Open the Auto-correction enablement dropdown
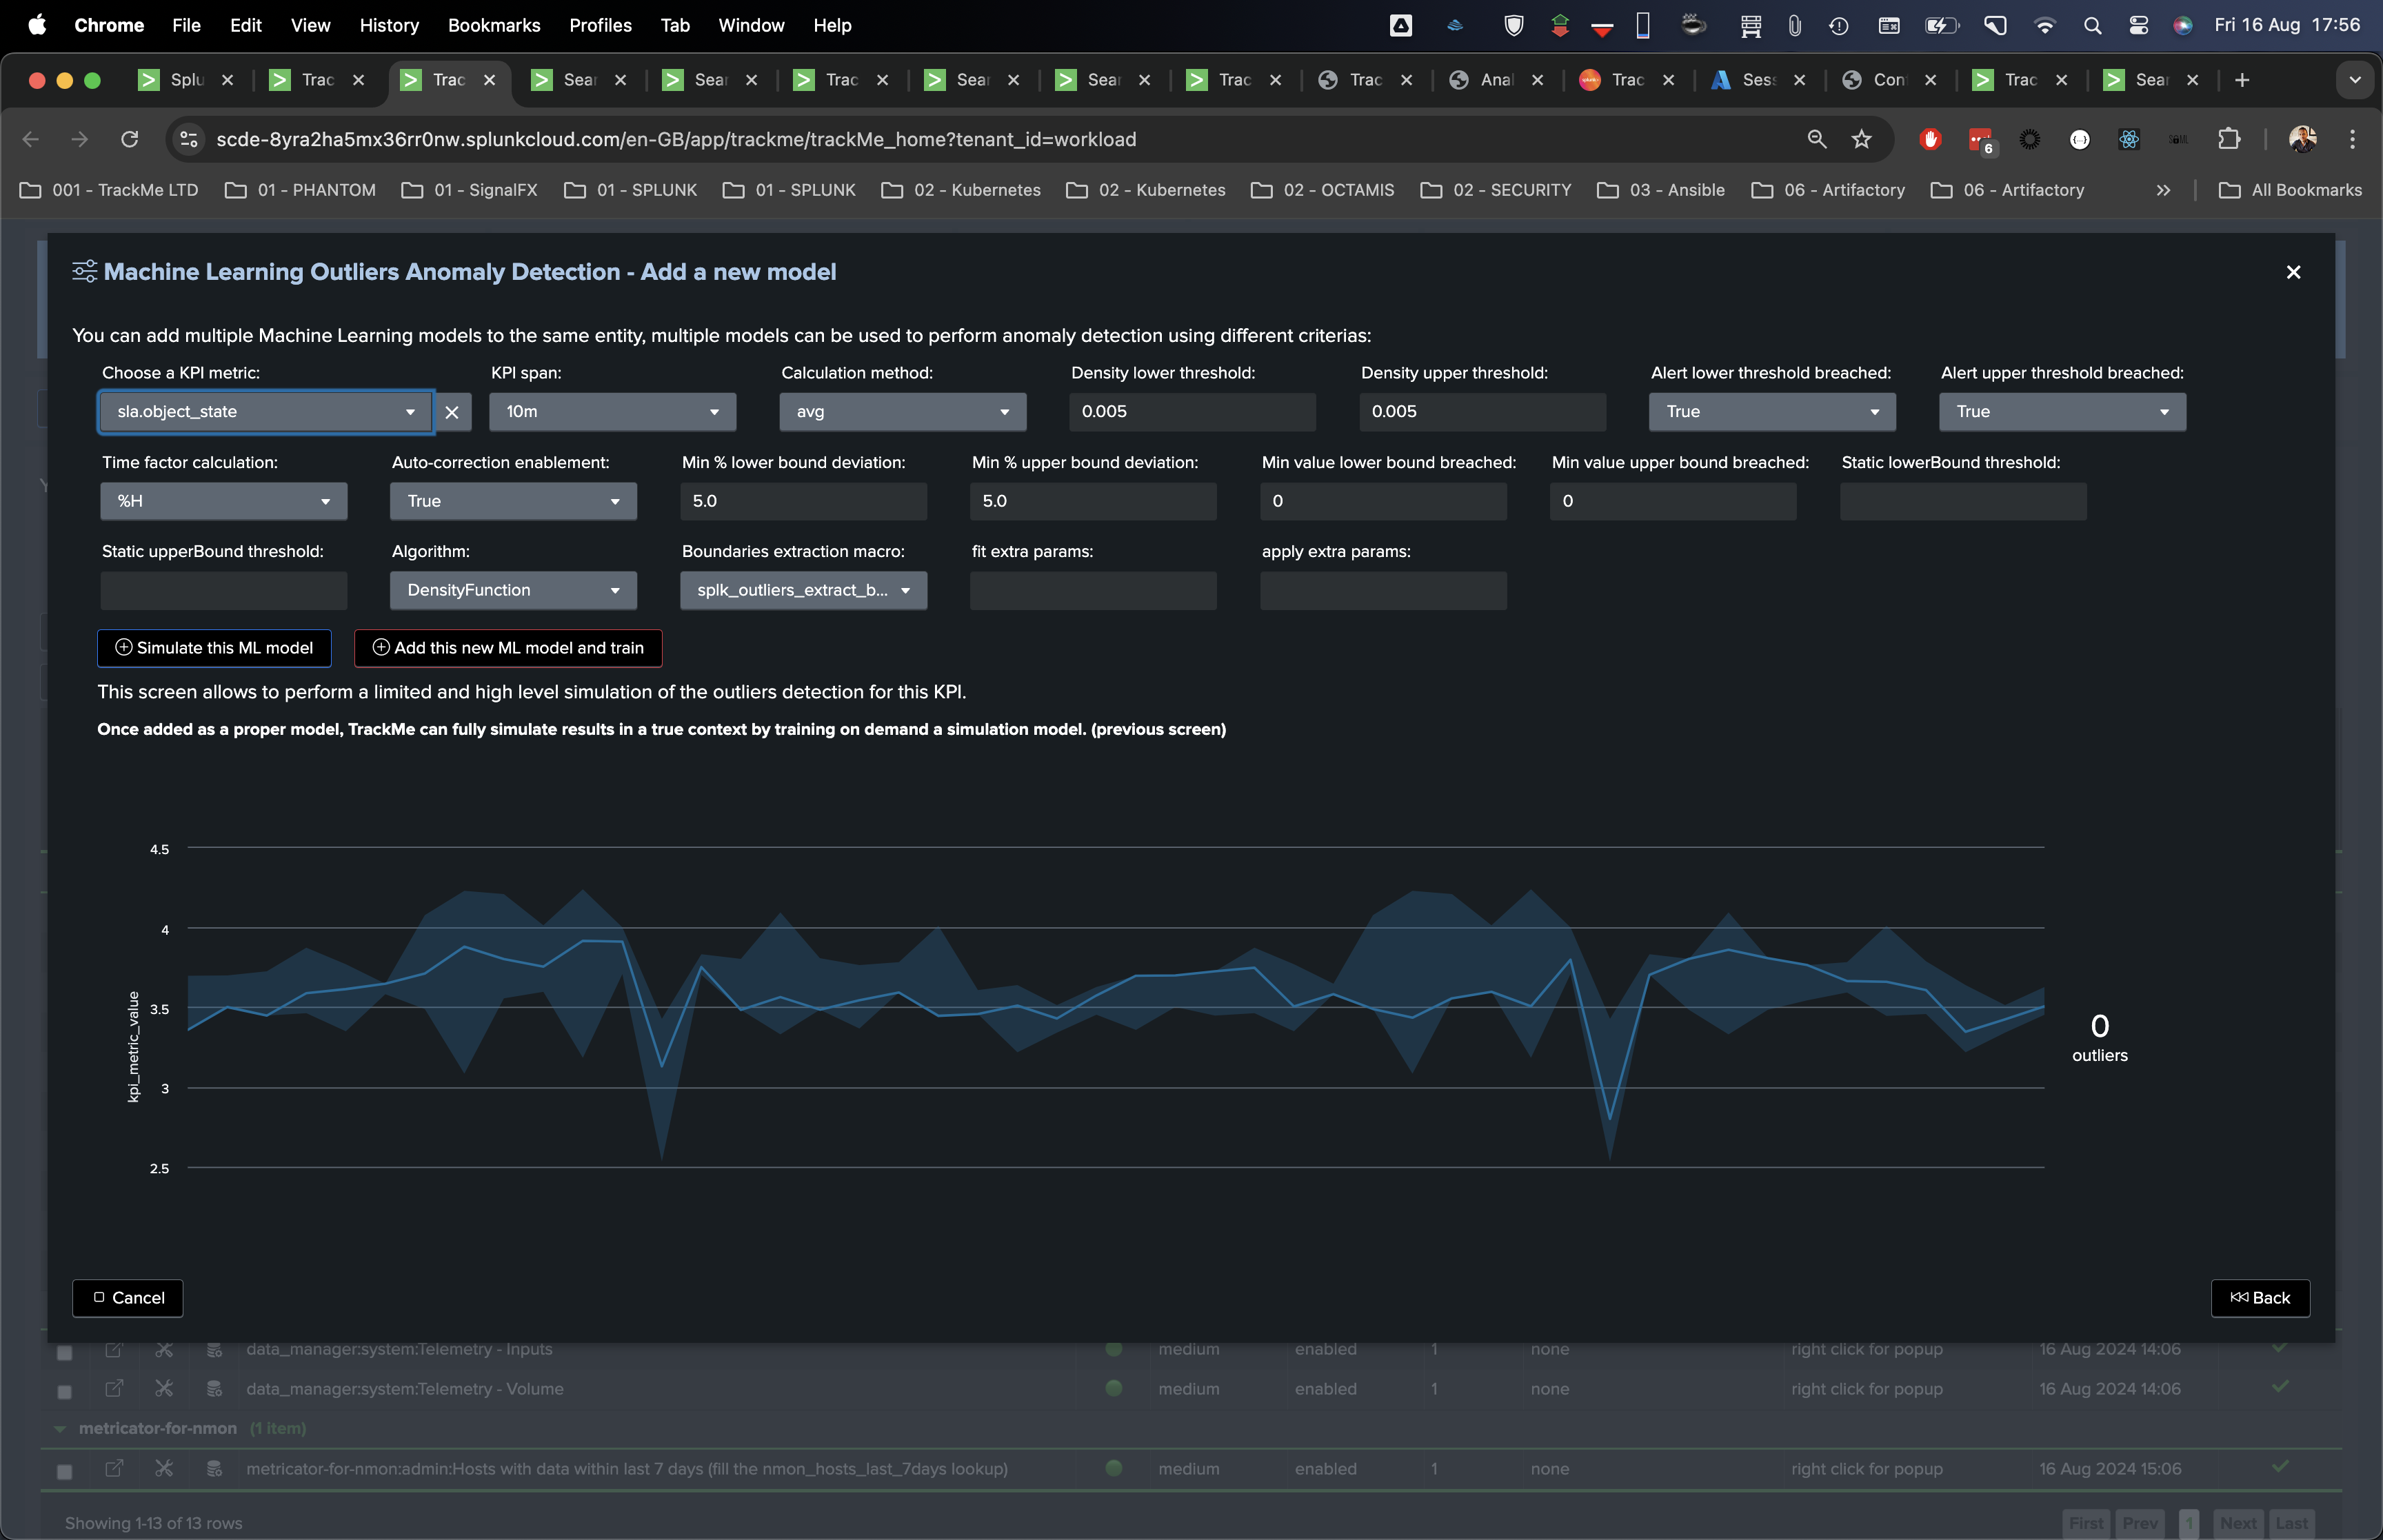Image resolution: width=2383 pixels, height=1540 pixels. [x=513, y=501]
